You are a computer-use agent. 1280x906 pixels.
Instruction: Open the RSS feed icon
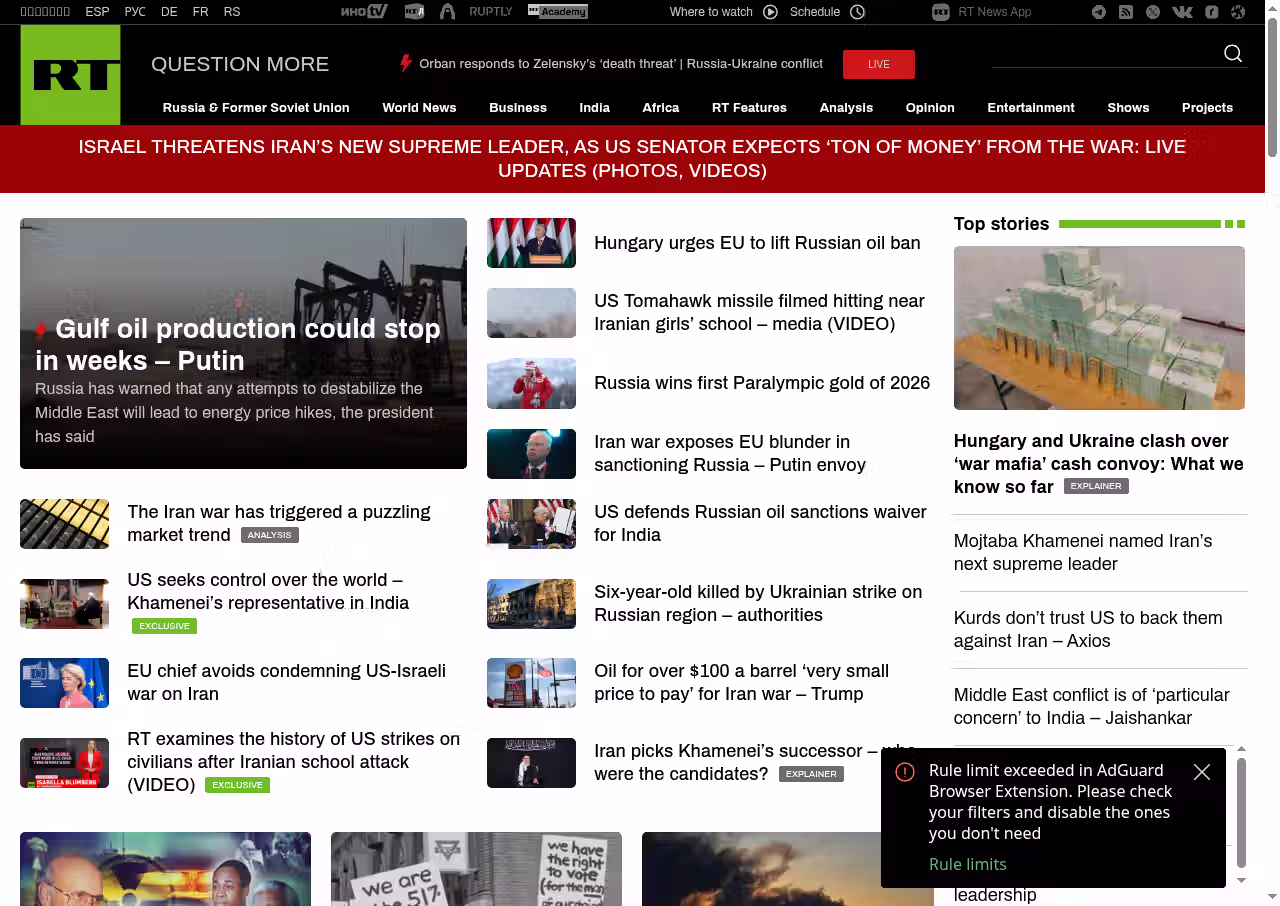pos(1126,12)
